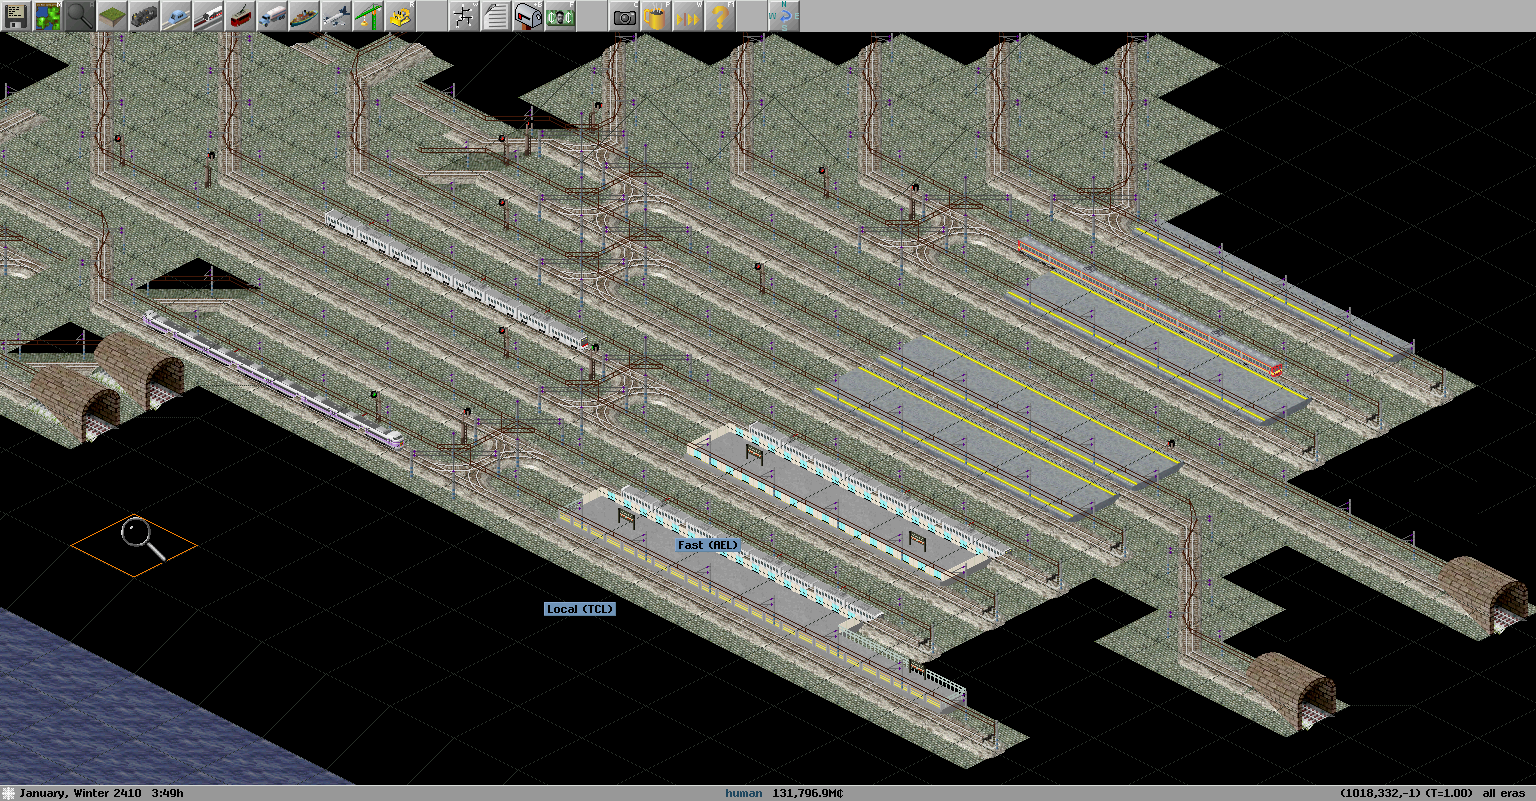Viewport: 1536px width, 801px height.
Task: Open the crane special construction tools
Action: coord(368,16)
